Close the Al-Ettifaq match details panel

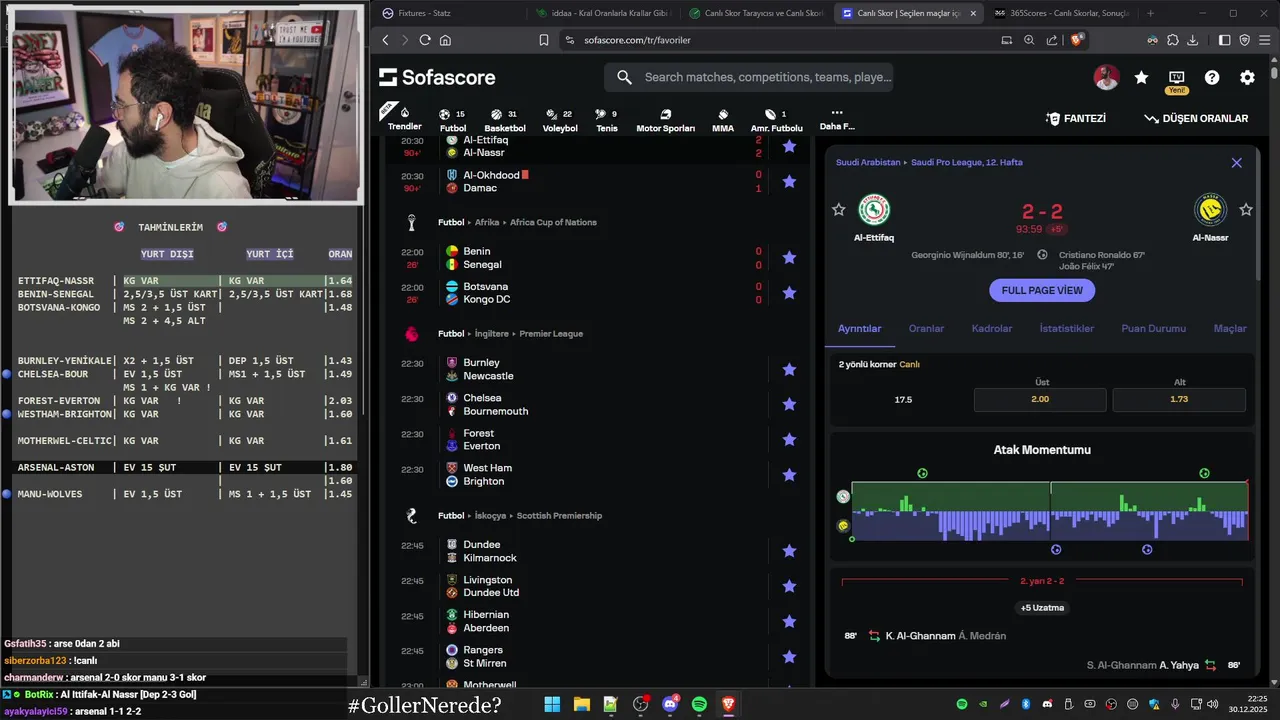[x=1237, y=162]
